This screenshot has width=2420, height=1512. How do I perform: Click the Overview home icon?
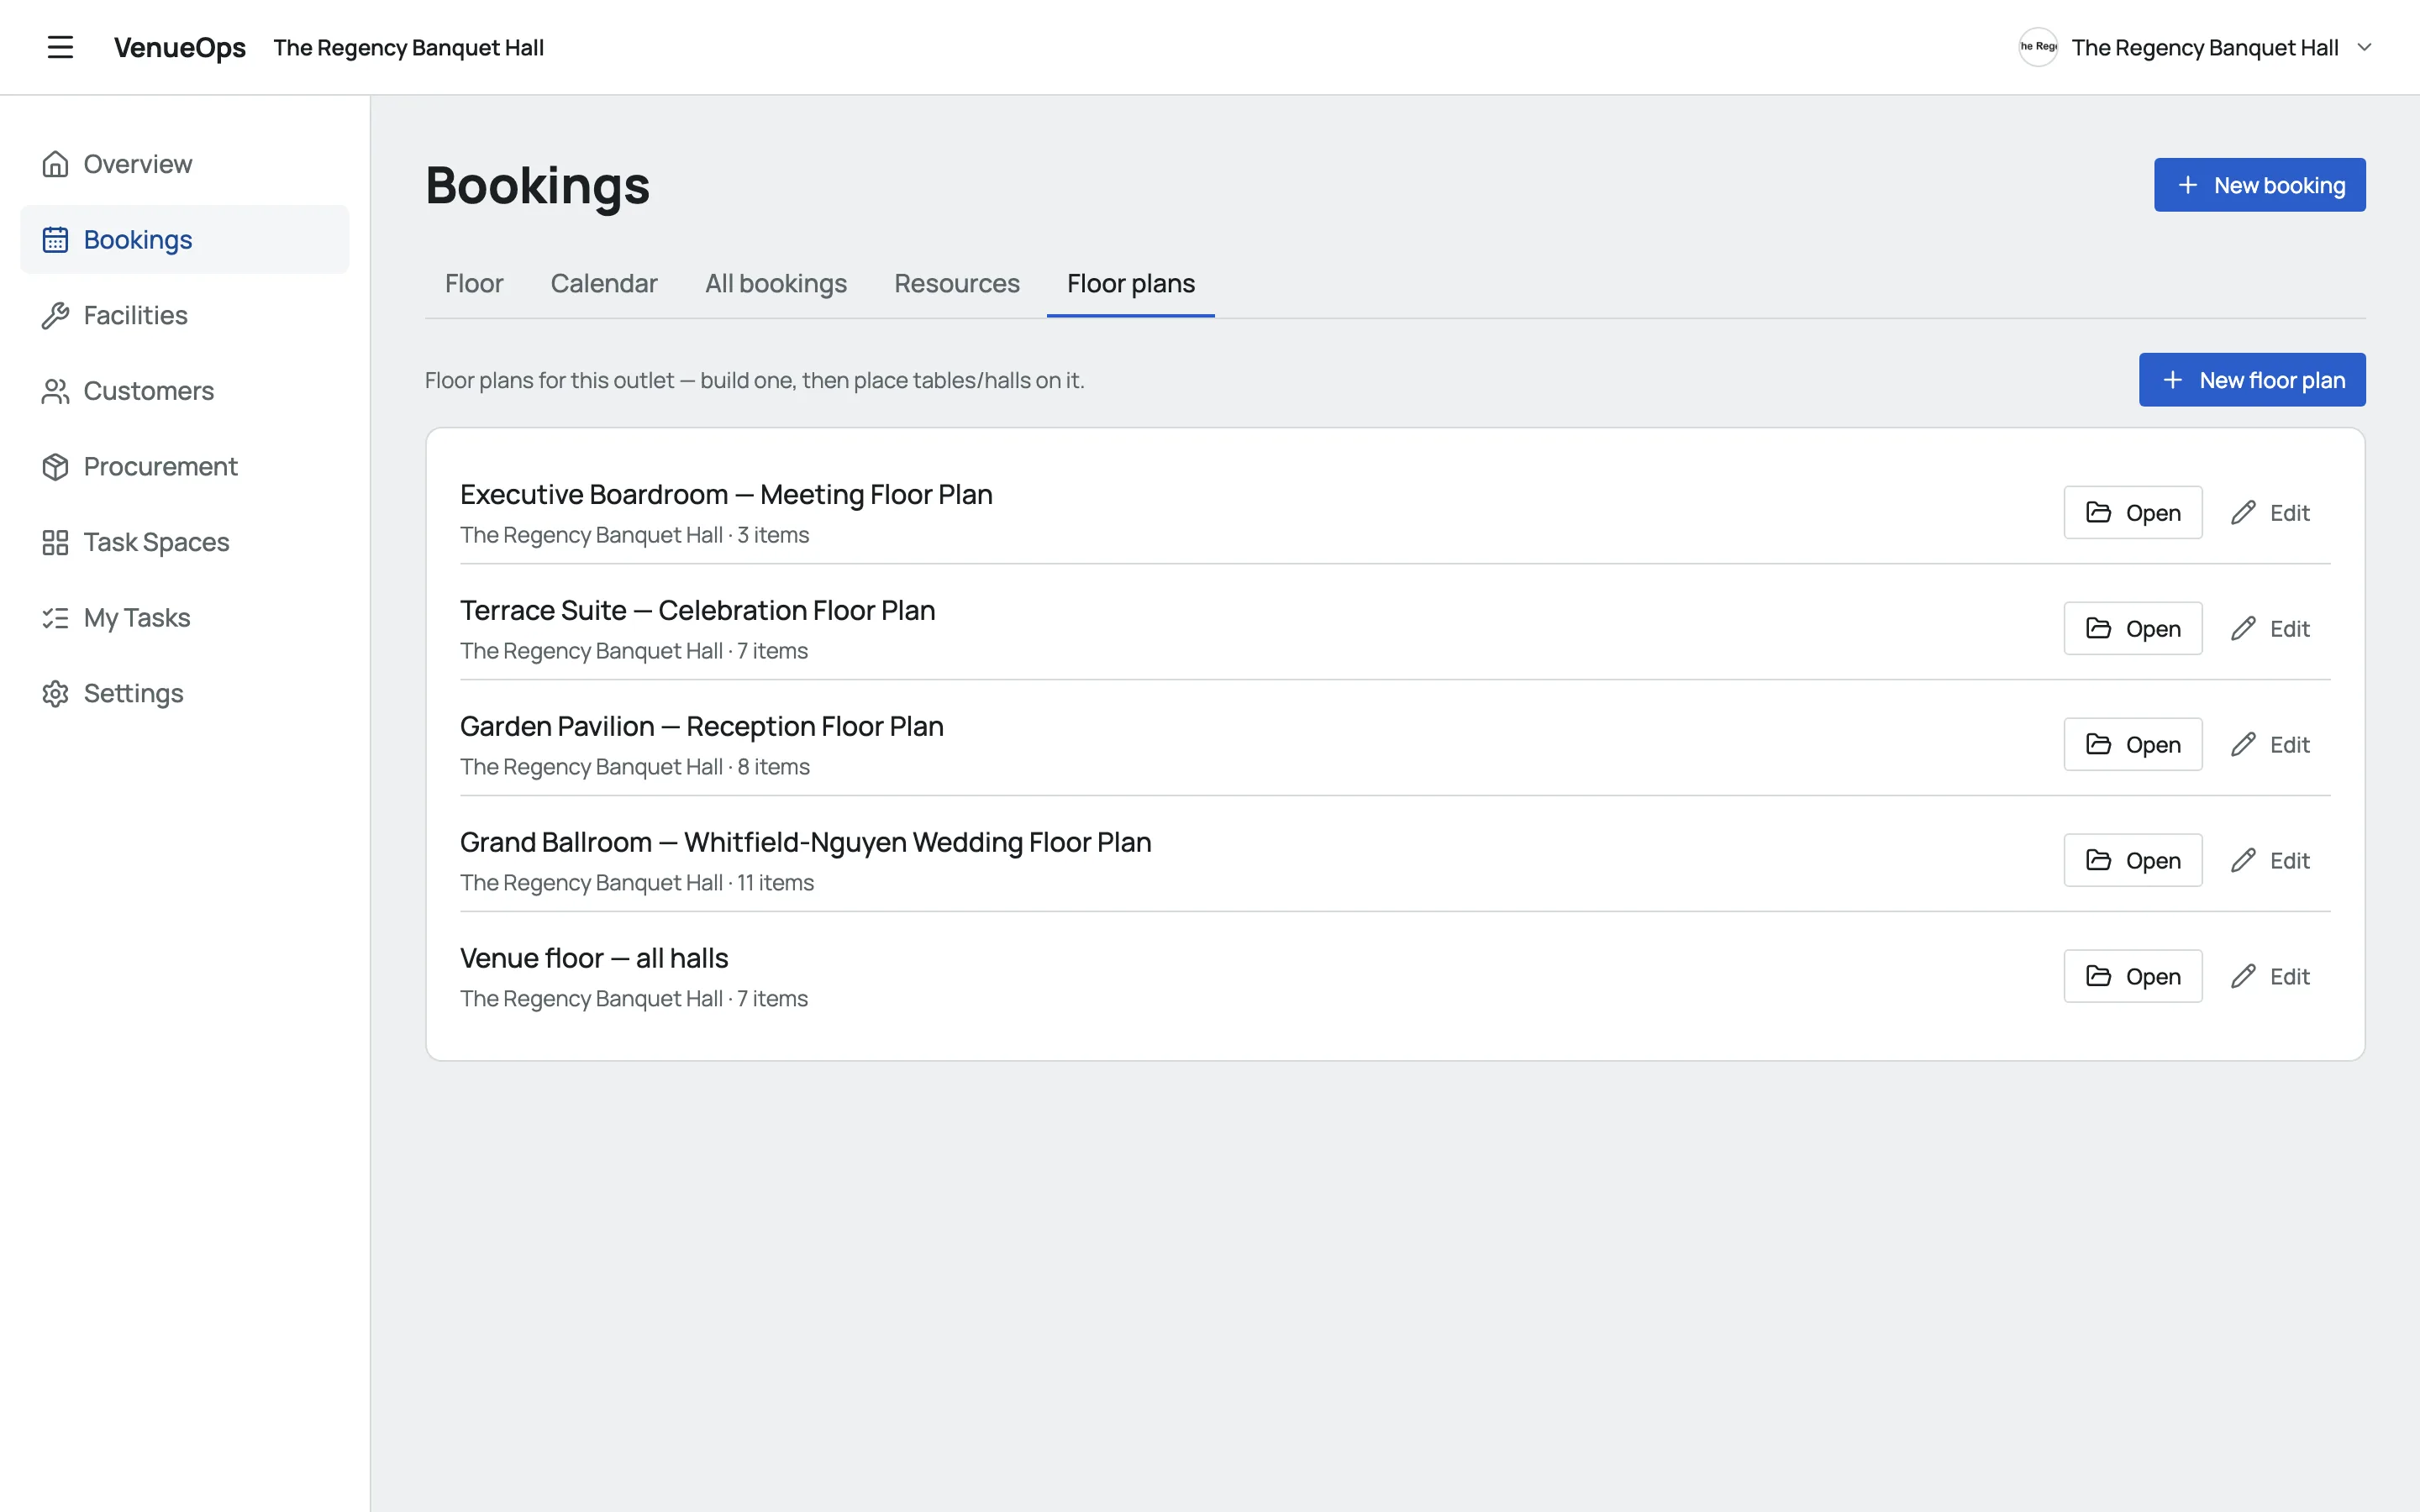55,164
